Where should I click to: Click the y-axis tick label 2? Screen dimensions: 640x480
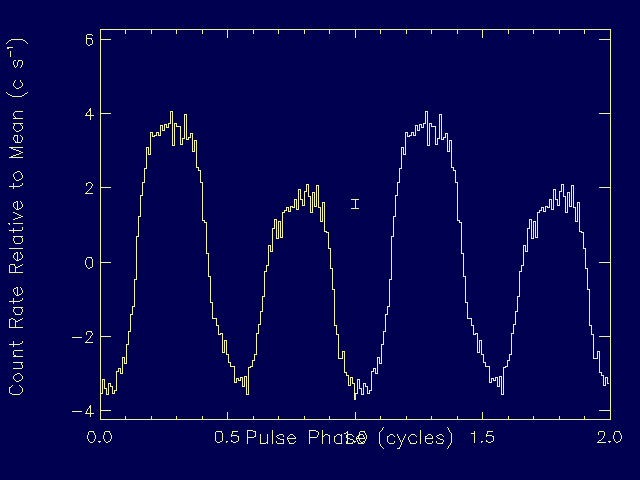coord(89,188)
